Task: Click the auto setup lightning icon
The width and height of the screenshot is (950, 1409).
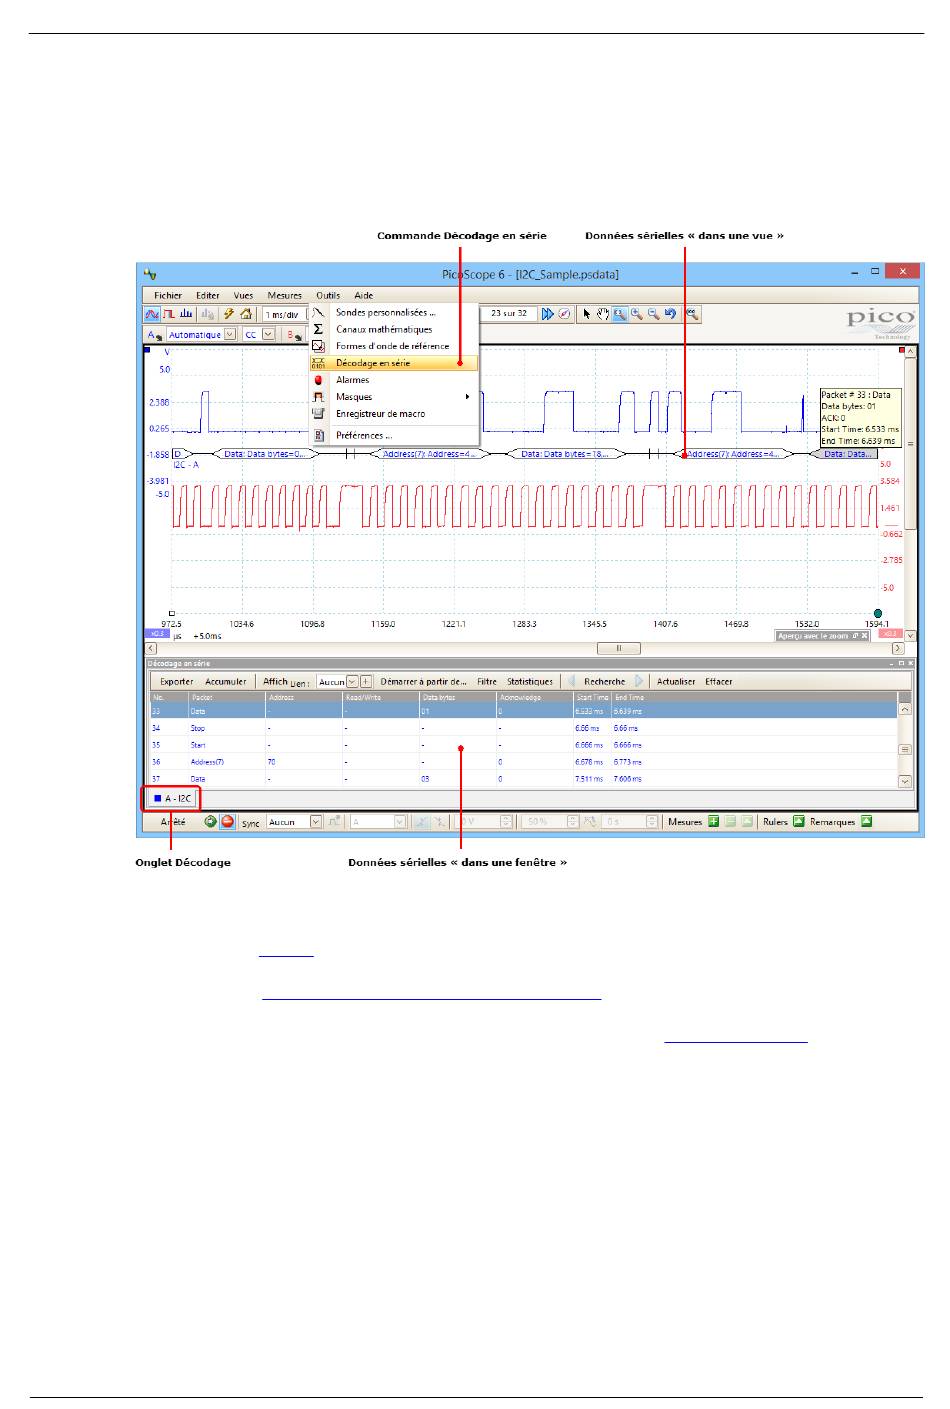Action: pyautogui.click(x=229, y=314)
